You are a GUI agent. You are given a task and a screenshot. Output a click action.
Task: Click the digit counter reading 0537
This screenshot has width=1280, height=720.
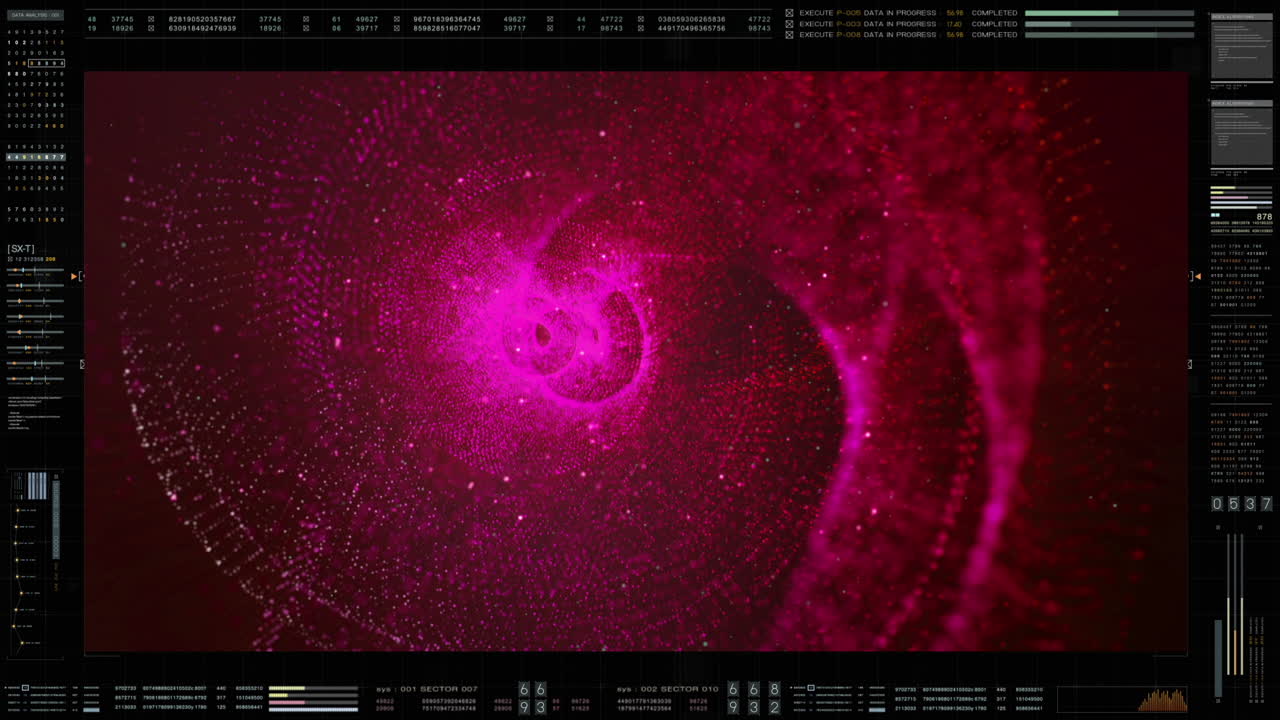1242,504
